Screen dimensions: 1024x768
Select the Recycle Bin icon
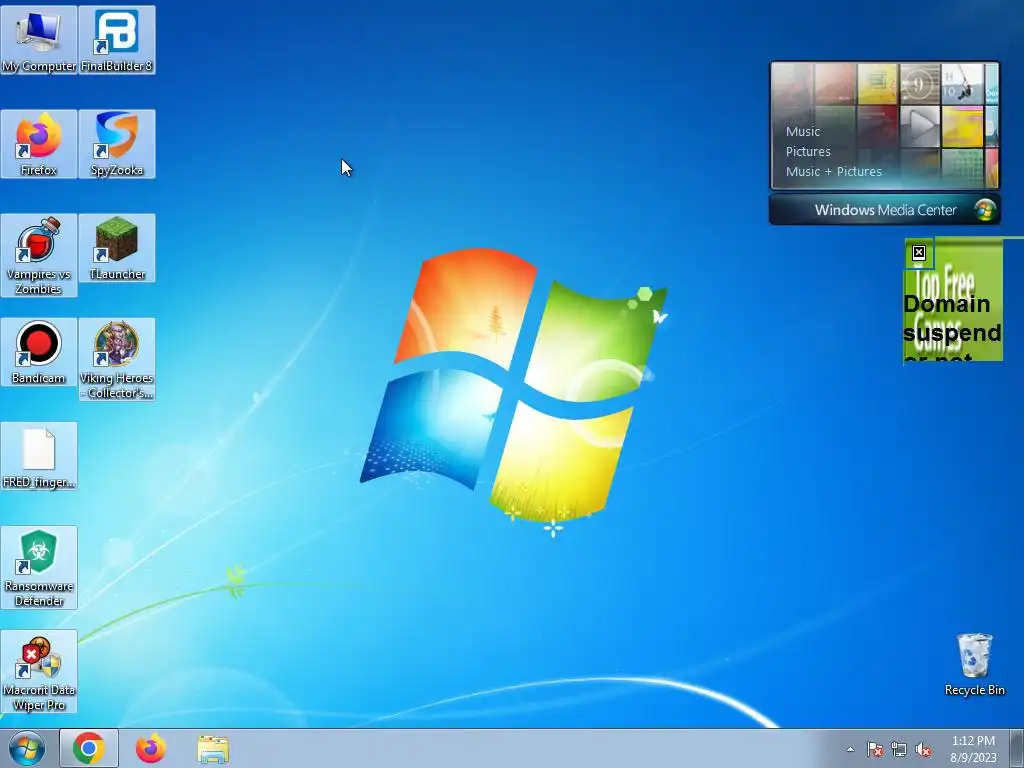pyautogui.click(x=974, y=664)
